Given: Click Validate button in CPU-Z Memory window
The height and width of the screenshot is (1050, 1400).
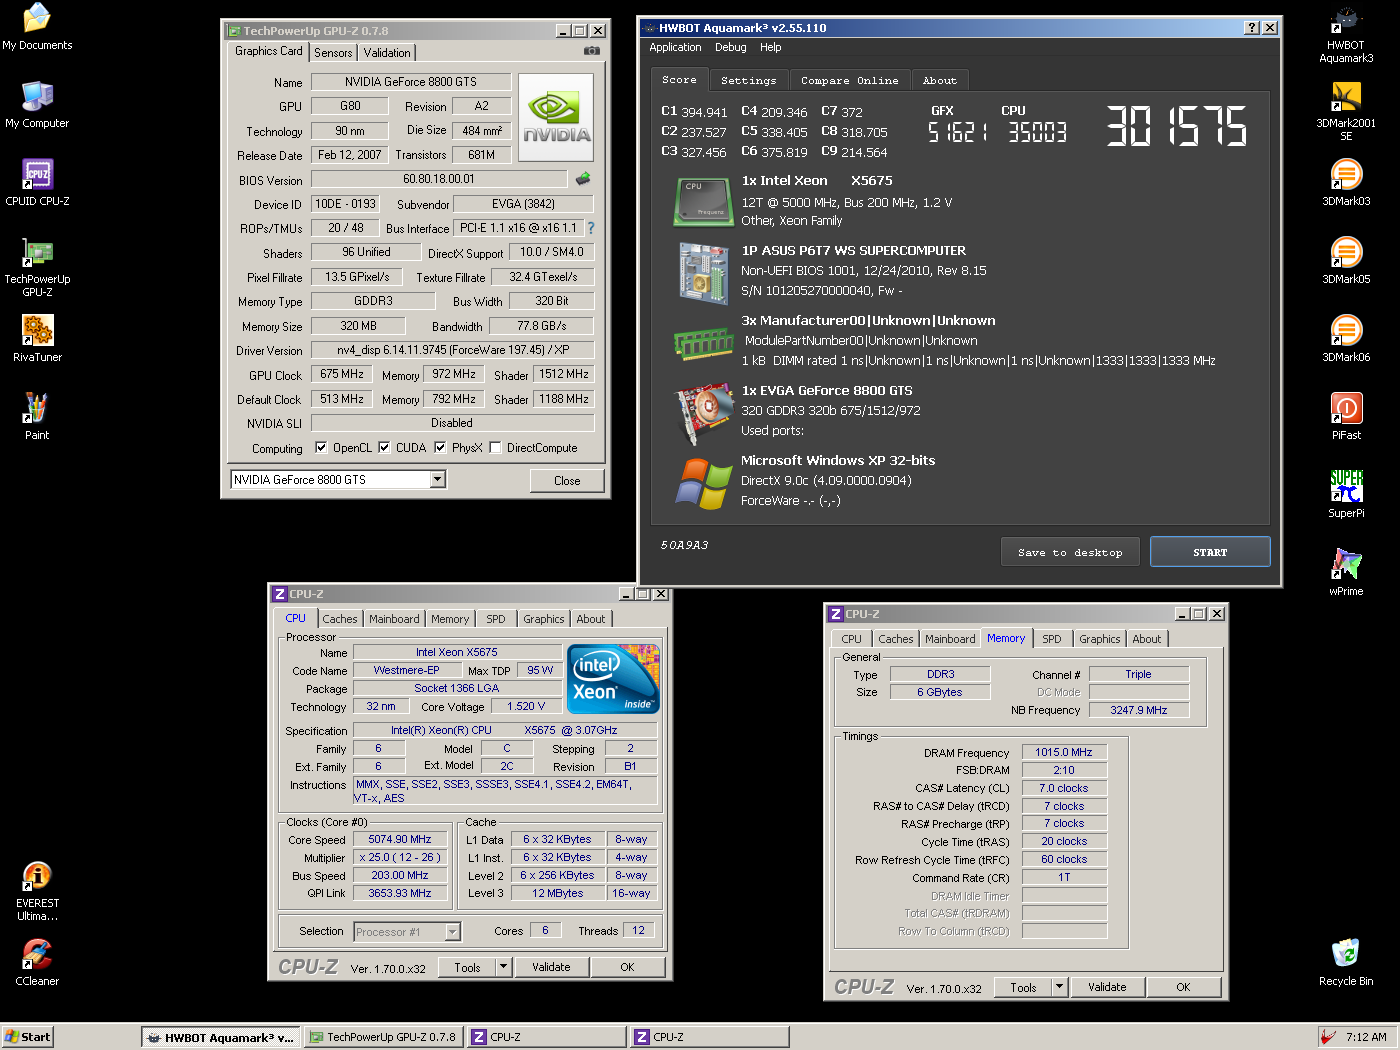Looking at the screenshot, I should click(1107, 987).
